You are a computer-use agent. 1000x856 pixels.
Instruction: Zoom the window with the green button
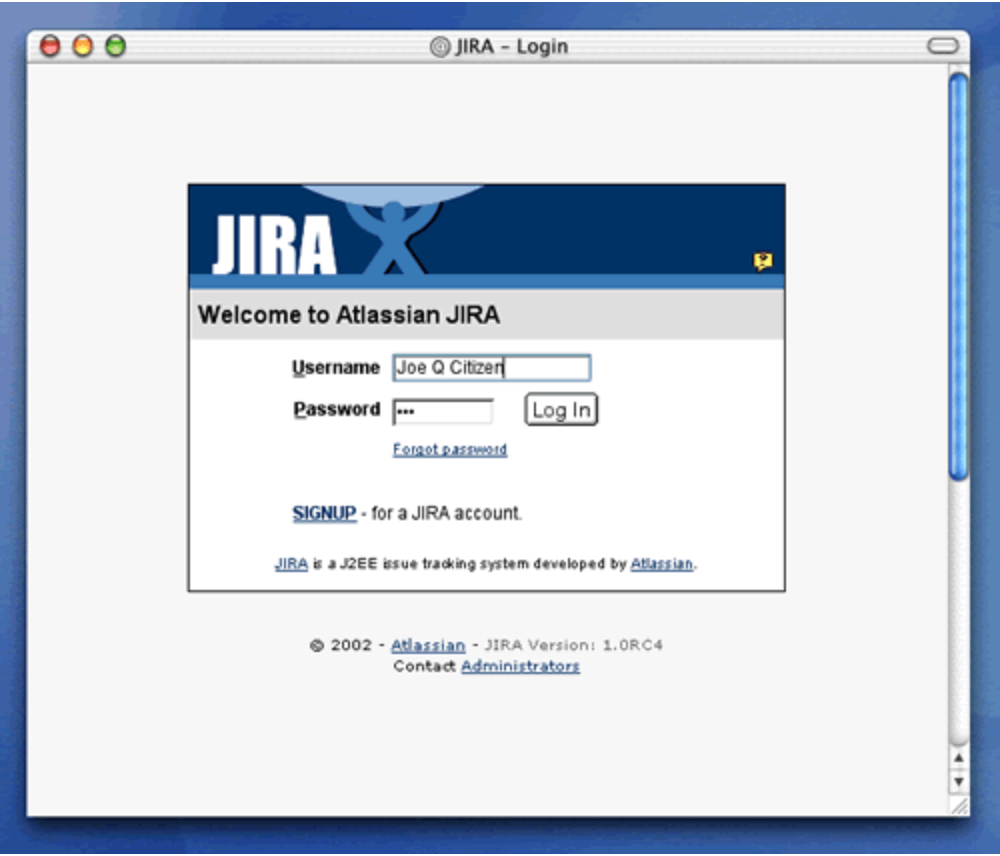pyautogui.click(x=115, y=46)
